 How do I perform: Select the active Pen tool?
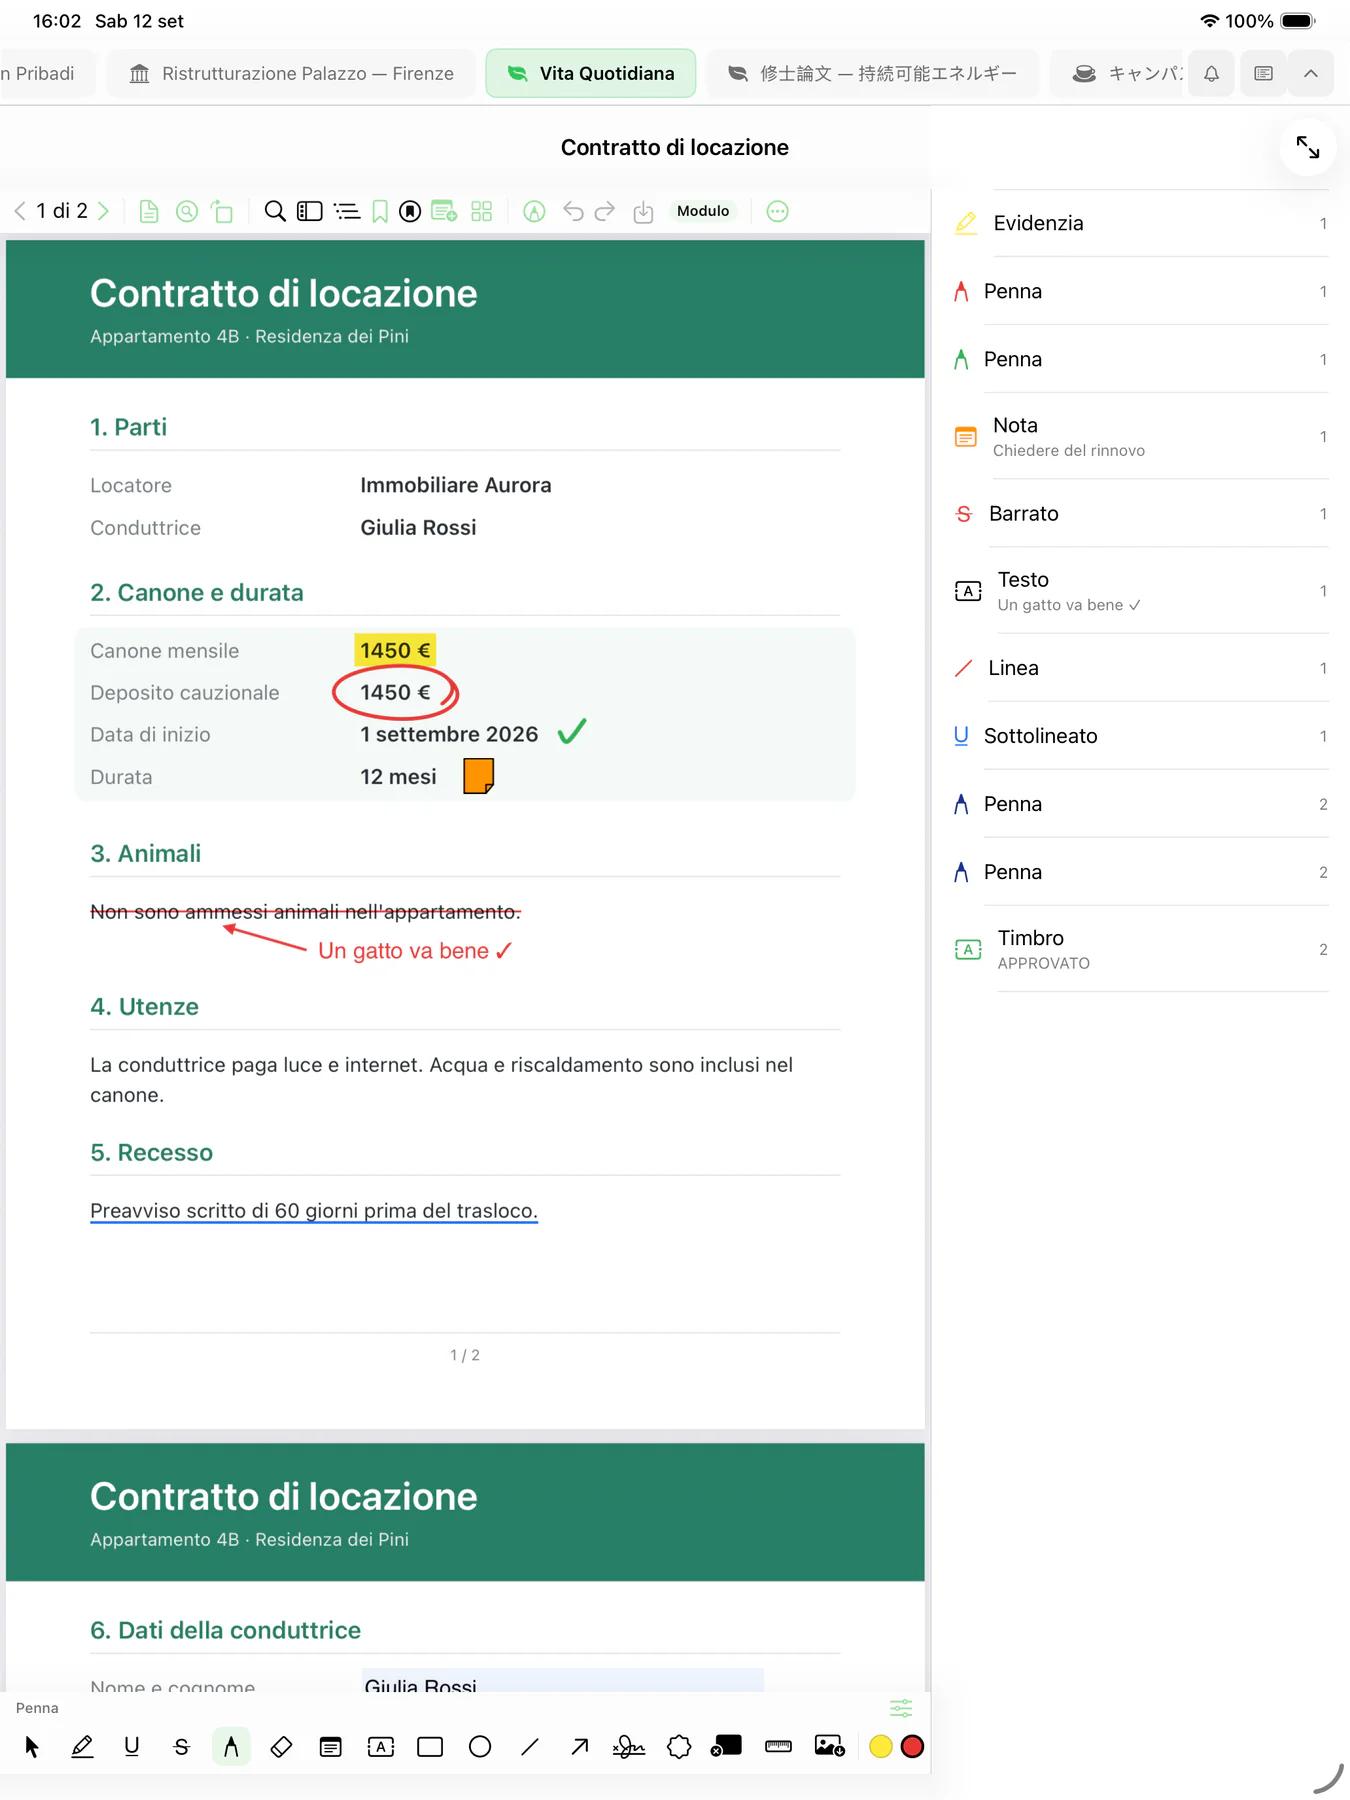(x=231, y=1746)
